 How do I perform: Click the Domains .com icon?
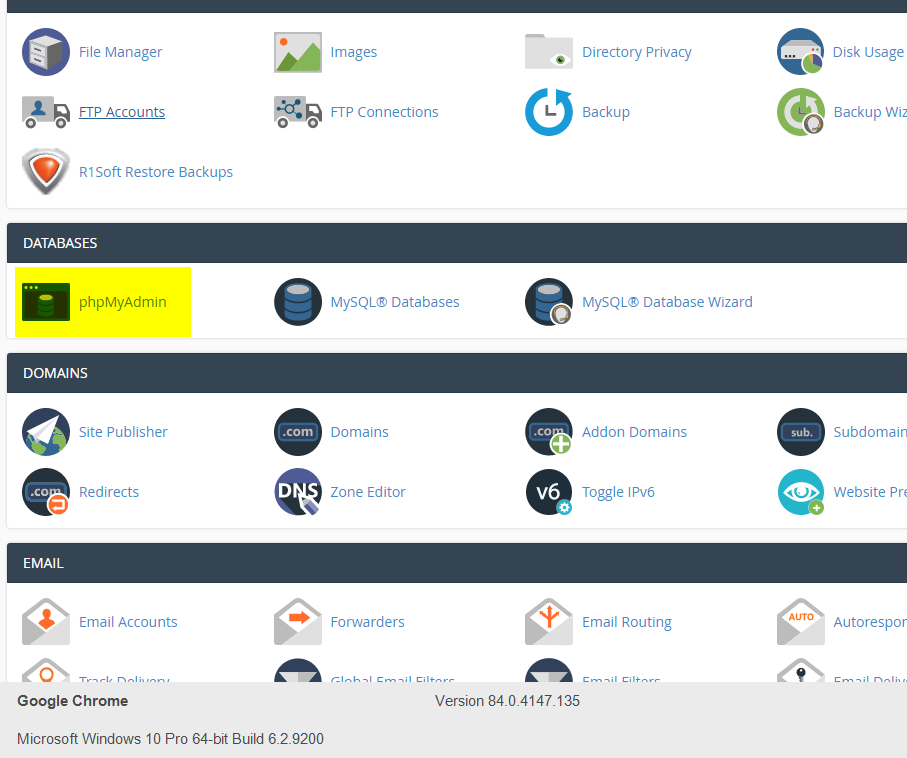coord(297,432)
